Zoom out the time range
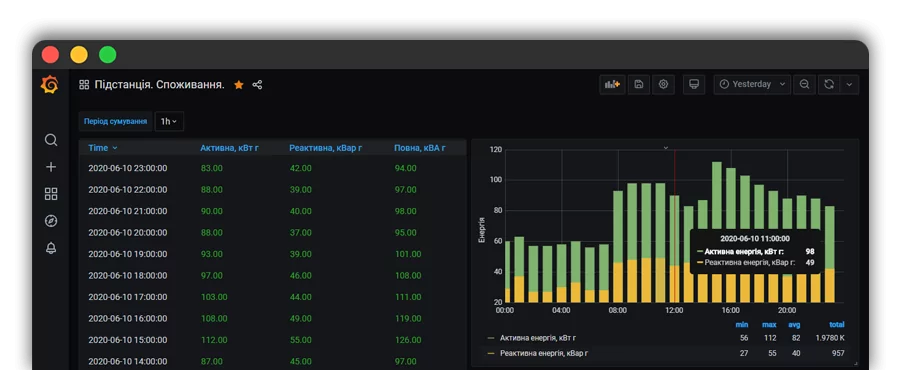 click(805, 84)
